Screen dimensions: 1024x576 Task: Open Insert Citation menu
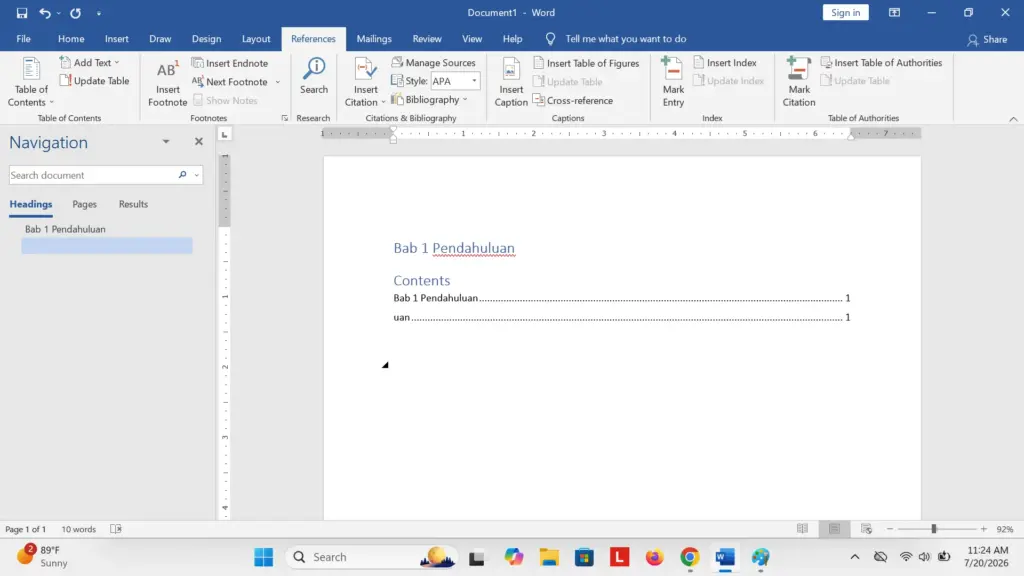click(x=365, y=82)
